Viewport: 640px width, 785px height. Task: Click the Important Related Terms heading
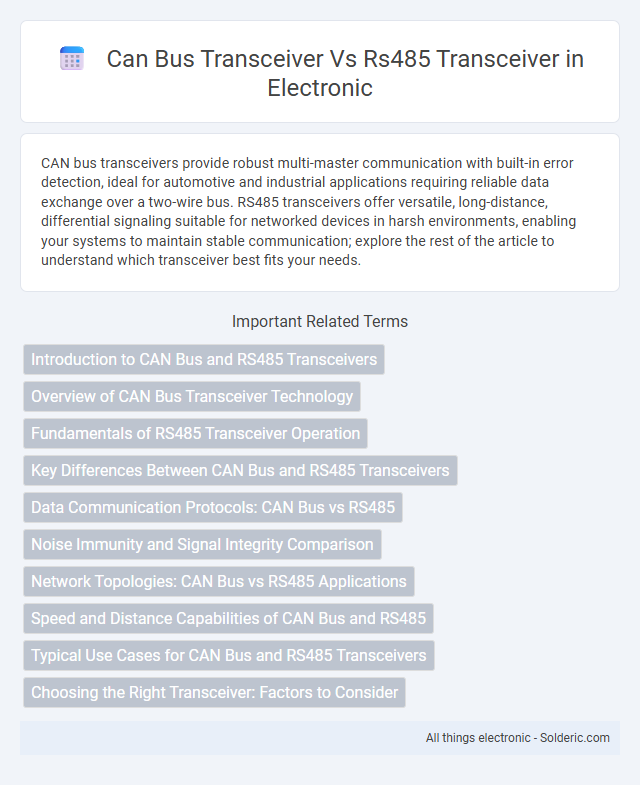click(320, 321)
